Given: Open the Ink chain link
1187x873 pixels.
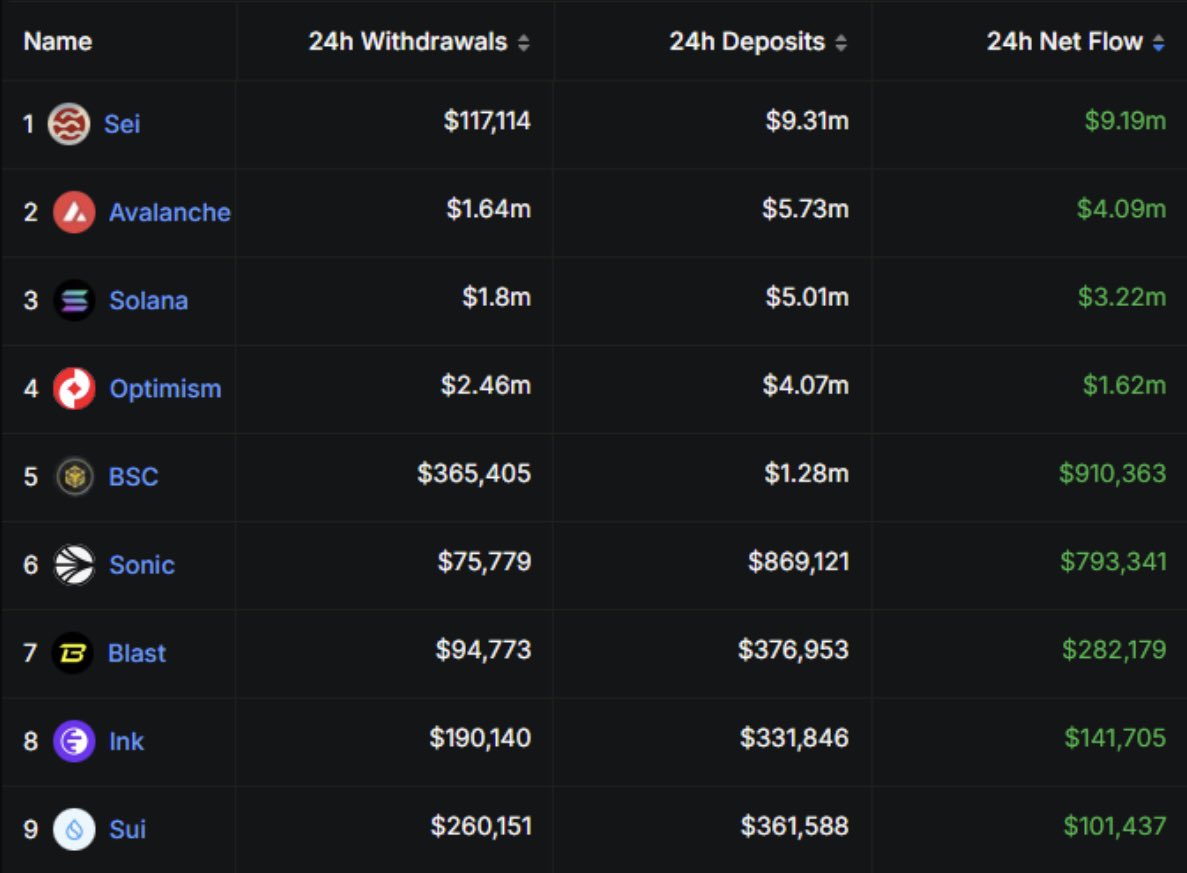Looking at the screenshot, I should coord(126,740).
